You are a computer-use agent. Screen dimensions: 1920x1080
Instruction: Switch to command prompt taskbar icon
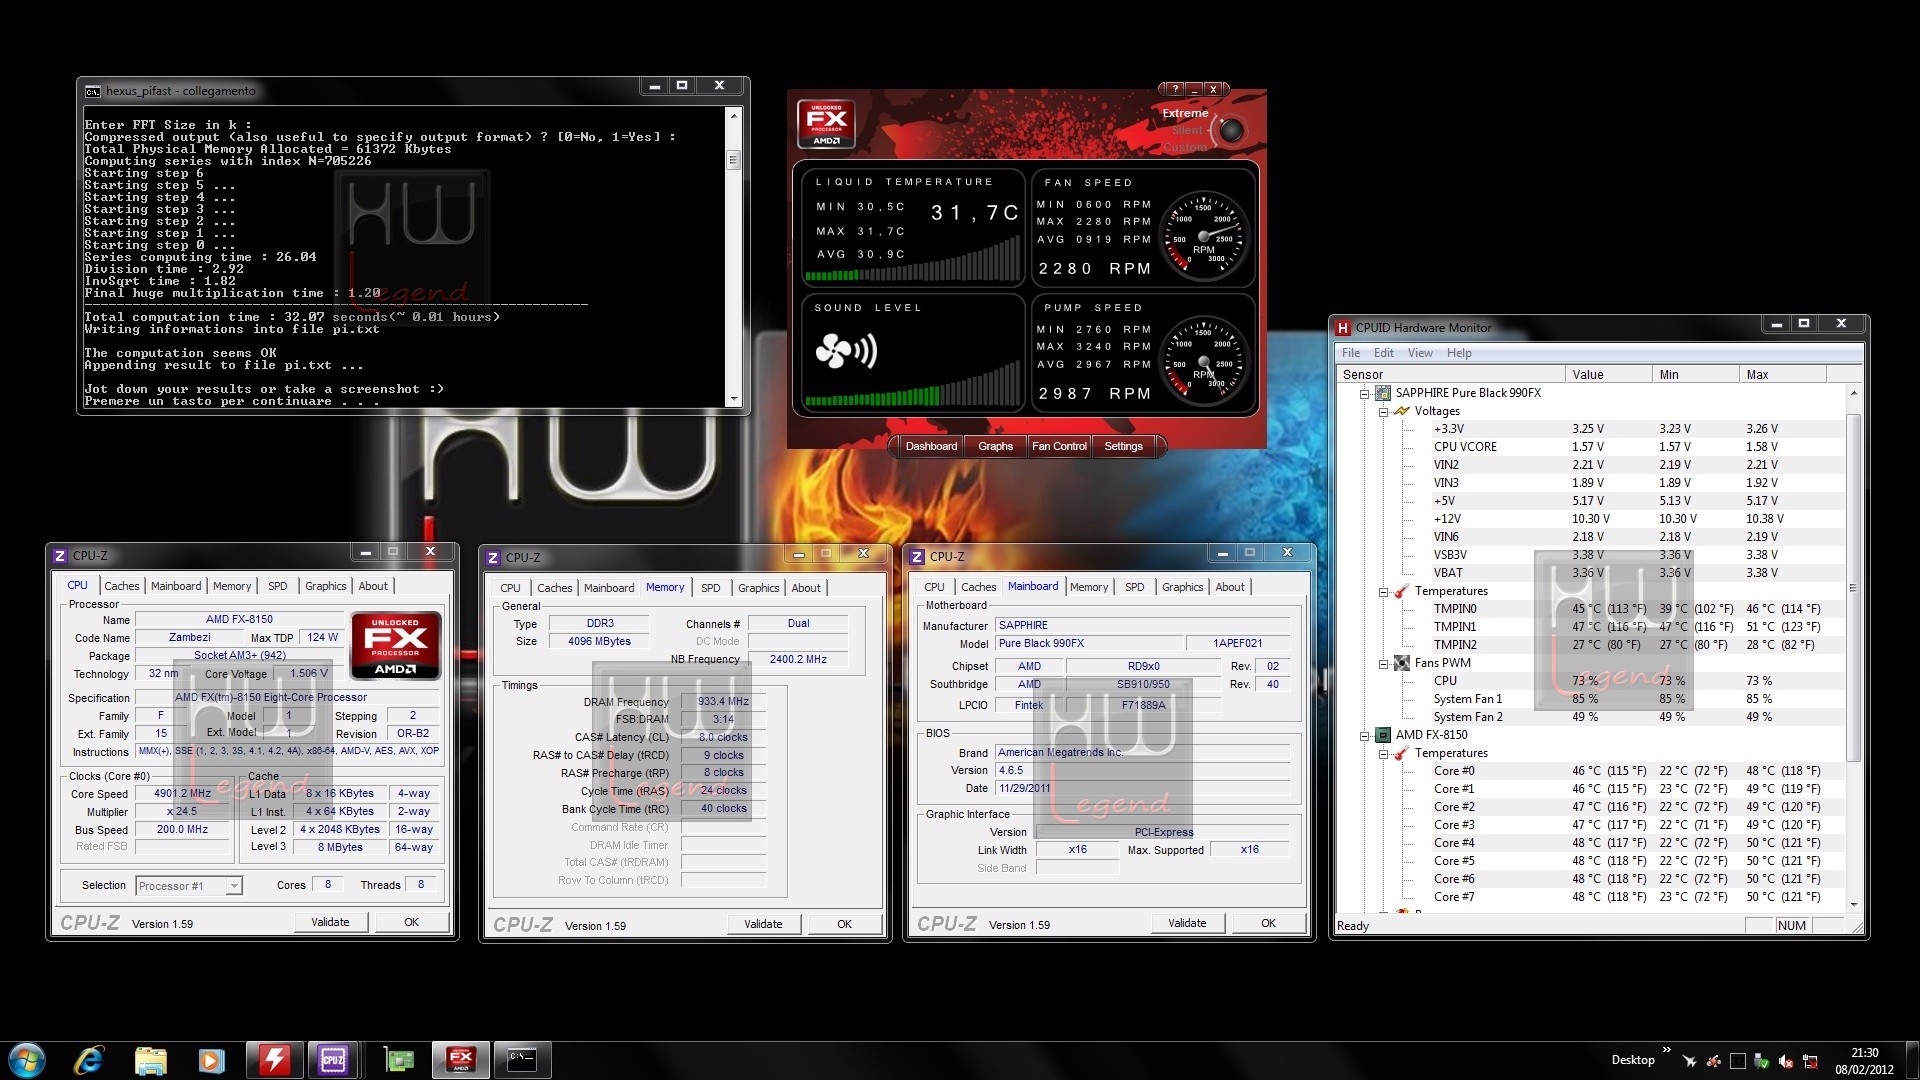tap(522, 1060)
